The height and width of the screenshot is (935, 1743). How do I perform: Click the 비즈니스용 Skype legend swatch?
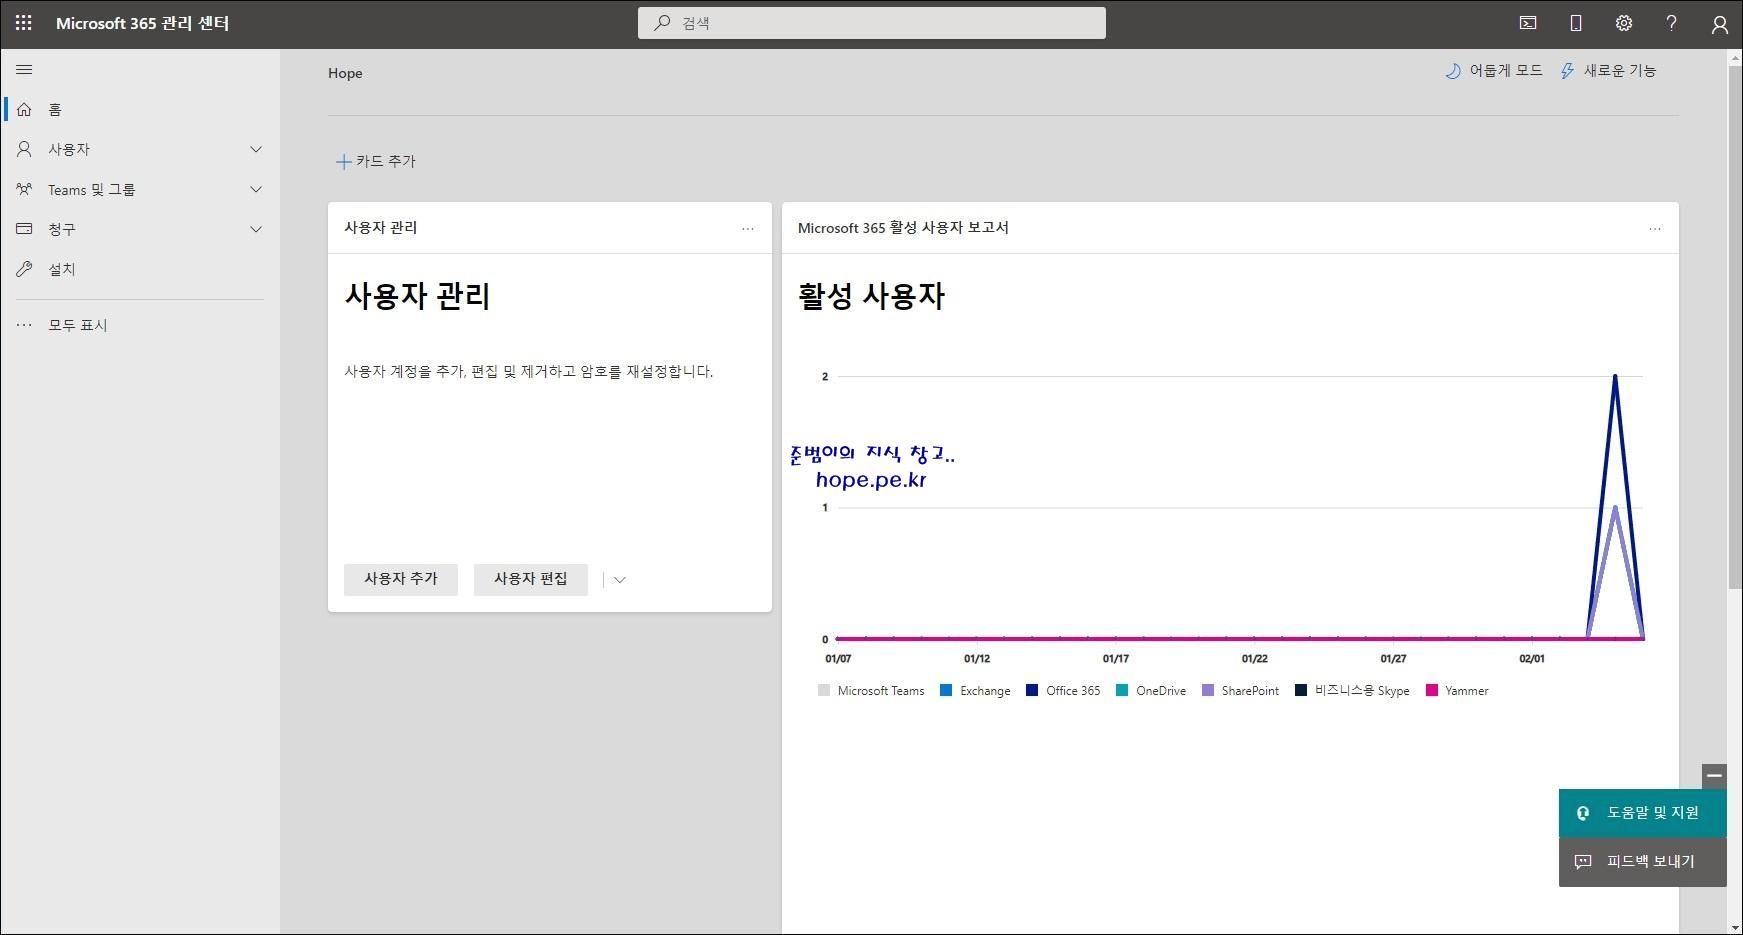coord(1301,690)
